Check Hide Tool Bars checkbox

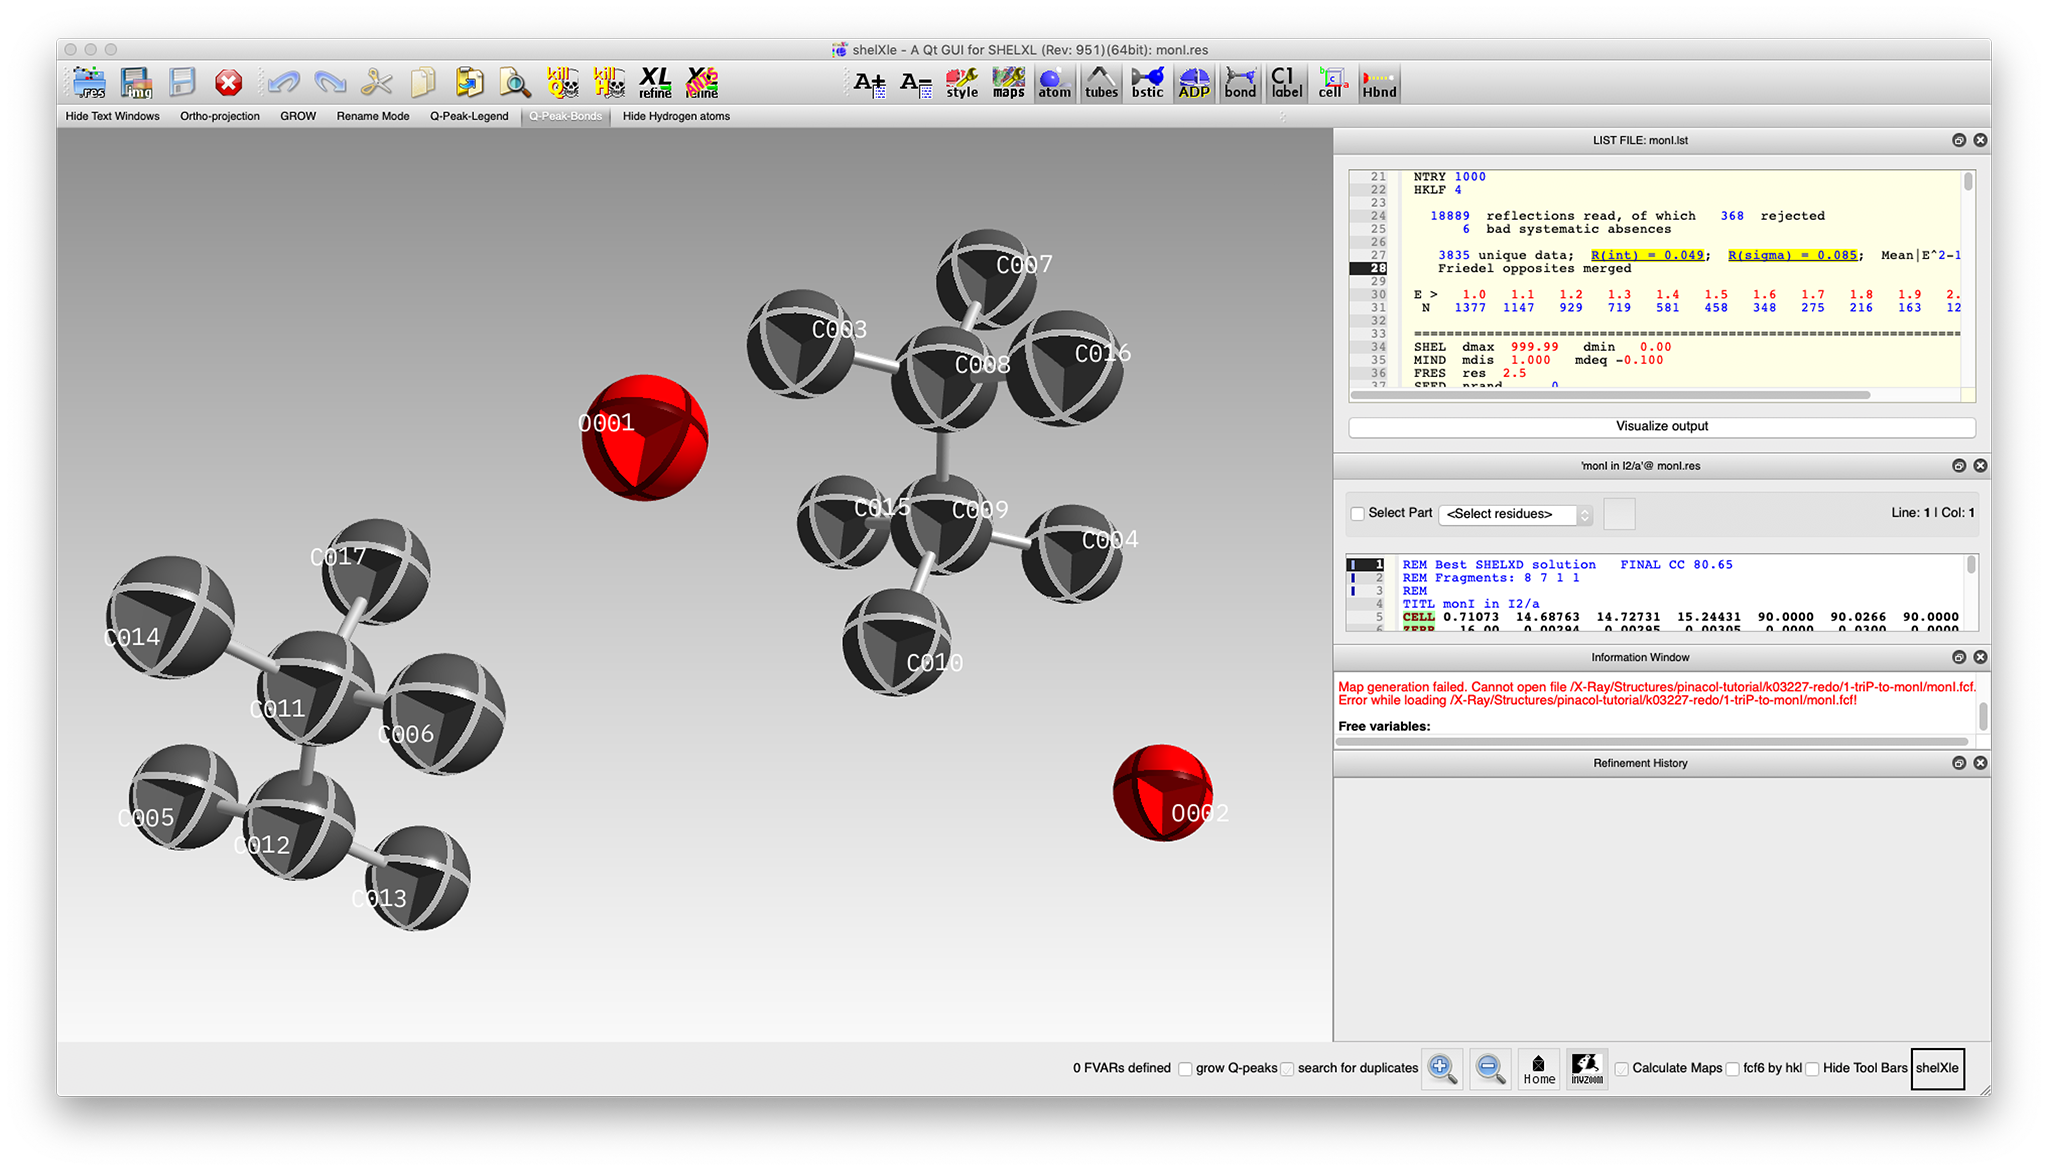coord(1812,1069)
